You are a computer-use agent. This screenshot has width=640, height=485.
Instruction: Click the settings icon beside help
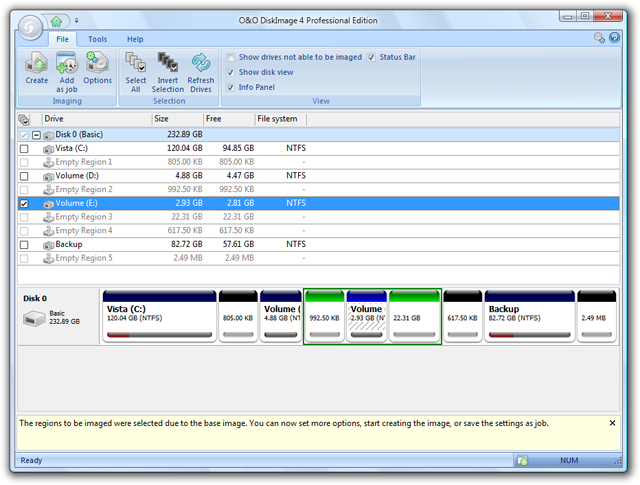[599, 38]
